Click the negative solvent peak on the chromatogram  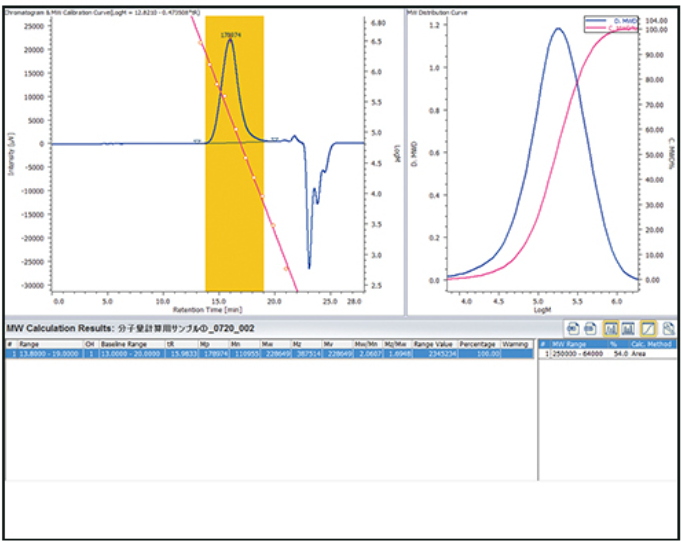click(x=309, y=250)
